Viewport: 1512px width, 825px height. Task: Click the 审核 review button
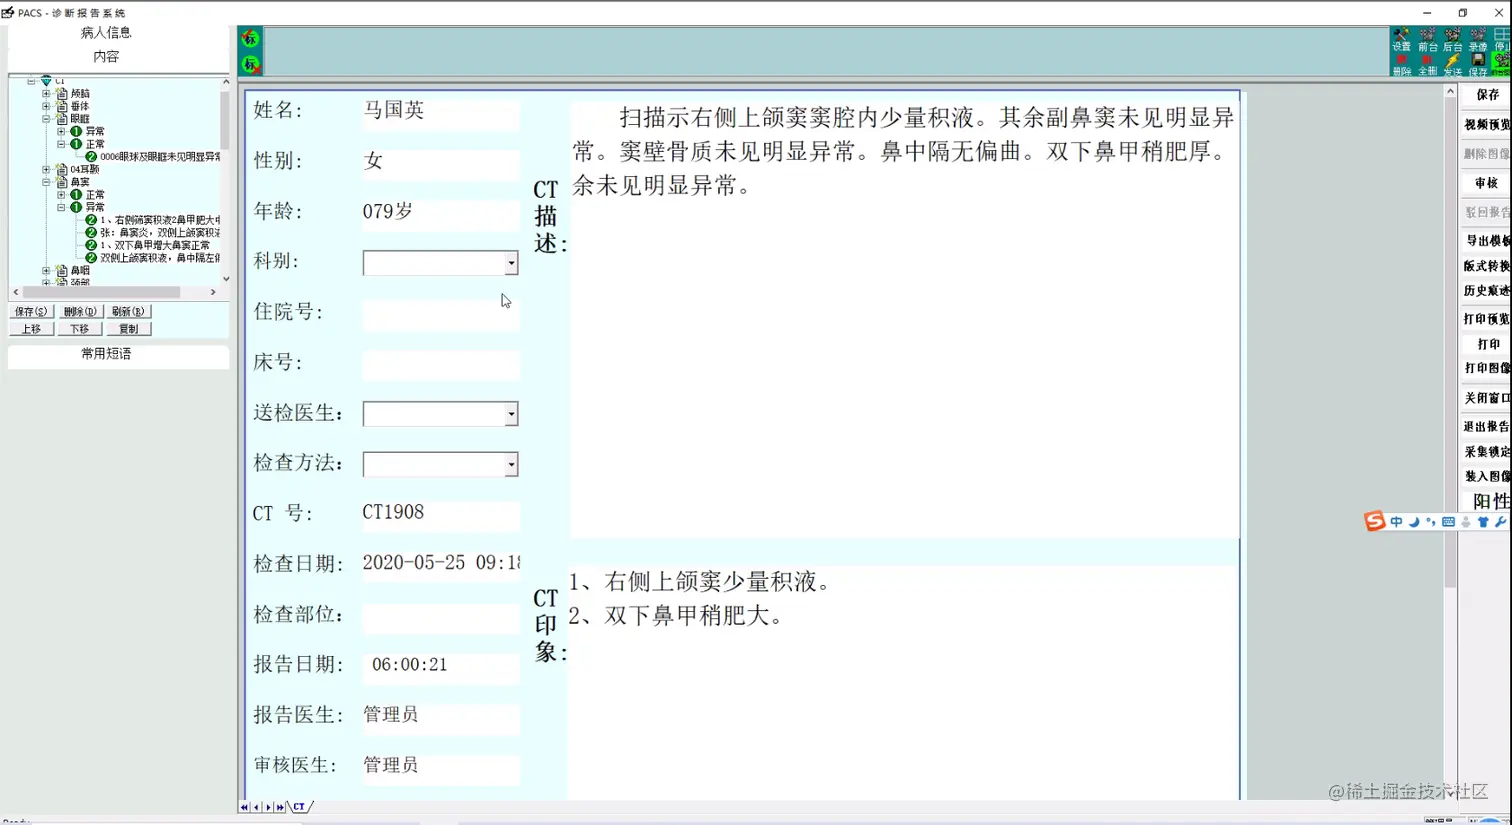pyautogui.click(x=1486, y=183)
